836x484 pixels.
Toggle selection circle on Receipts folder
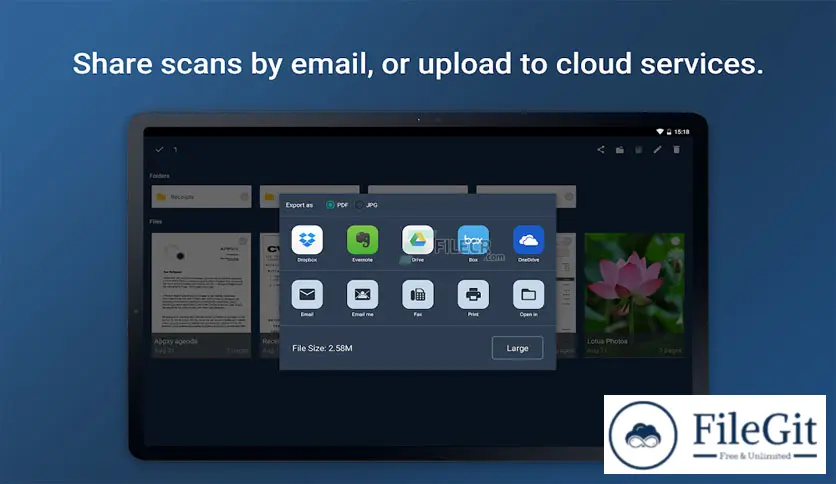pos(244,197)
